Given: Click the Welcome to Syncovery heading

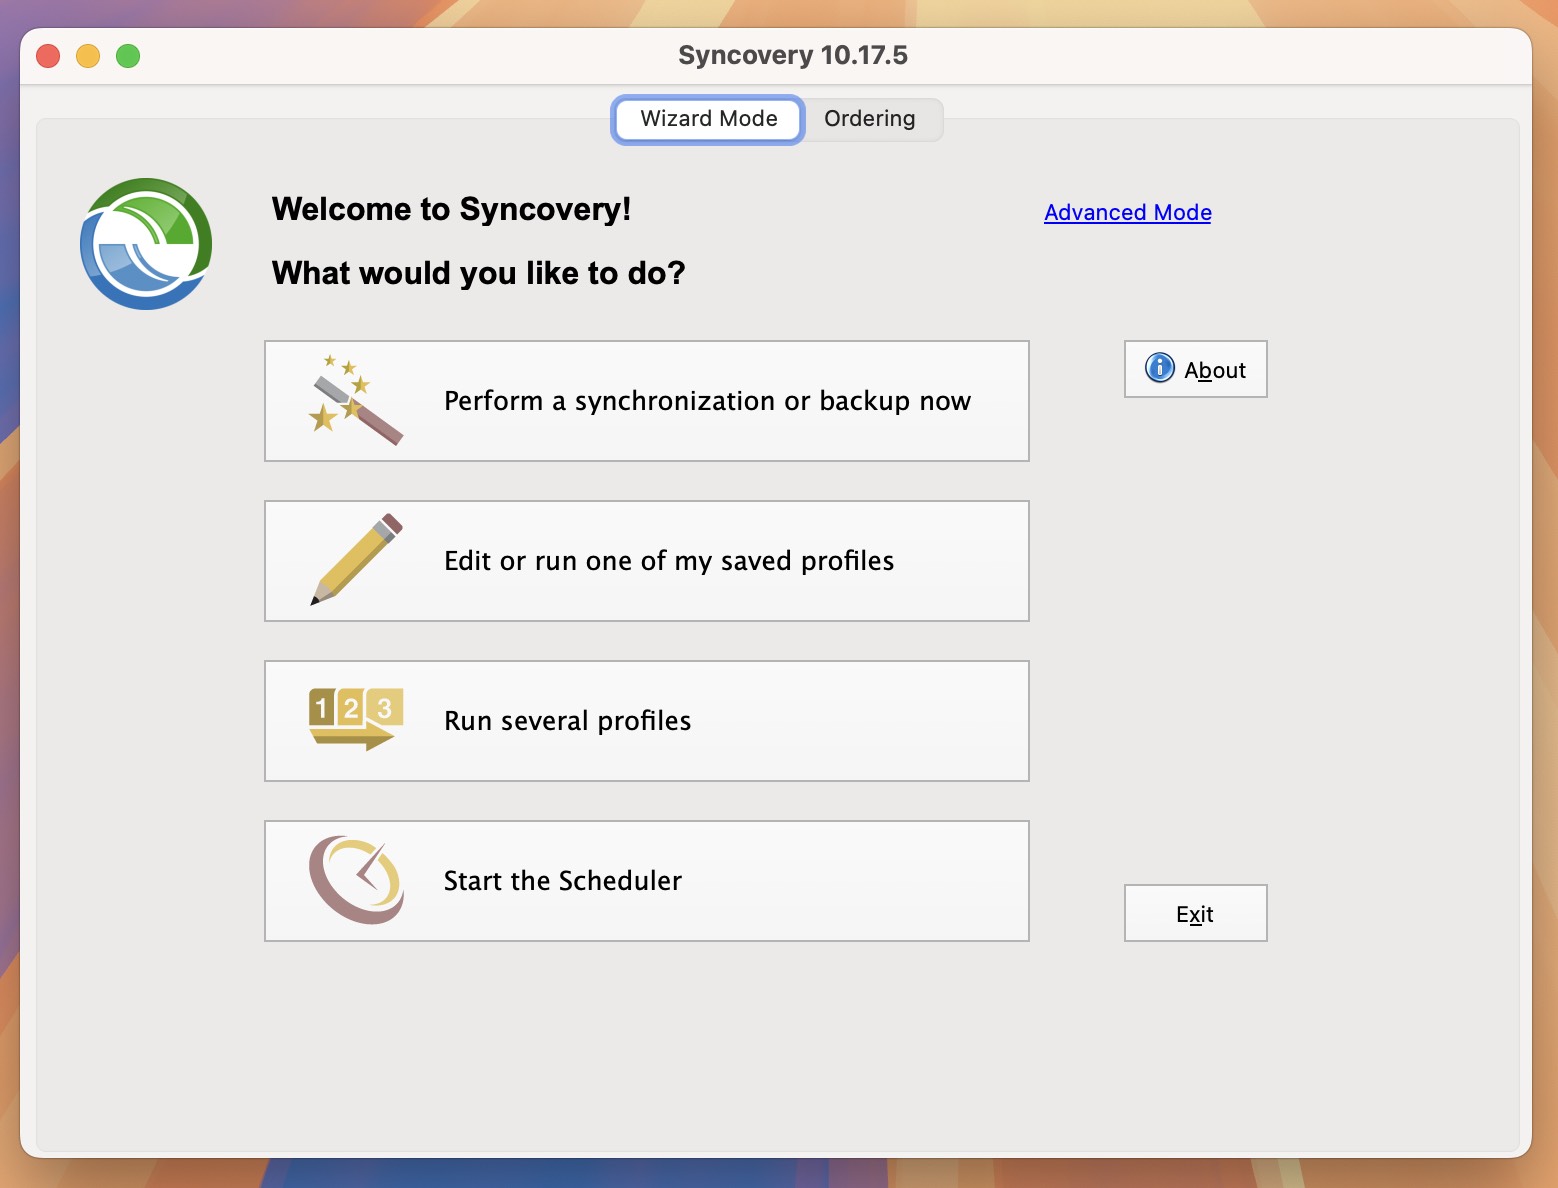Looking at the screenshot, I should click(451, 210).
